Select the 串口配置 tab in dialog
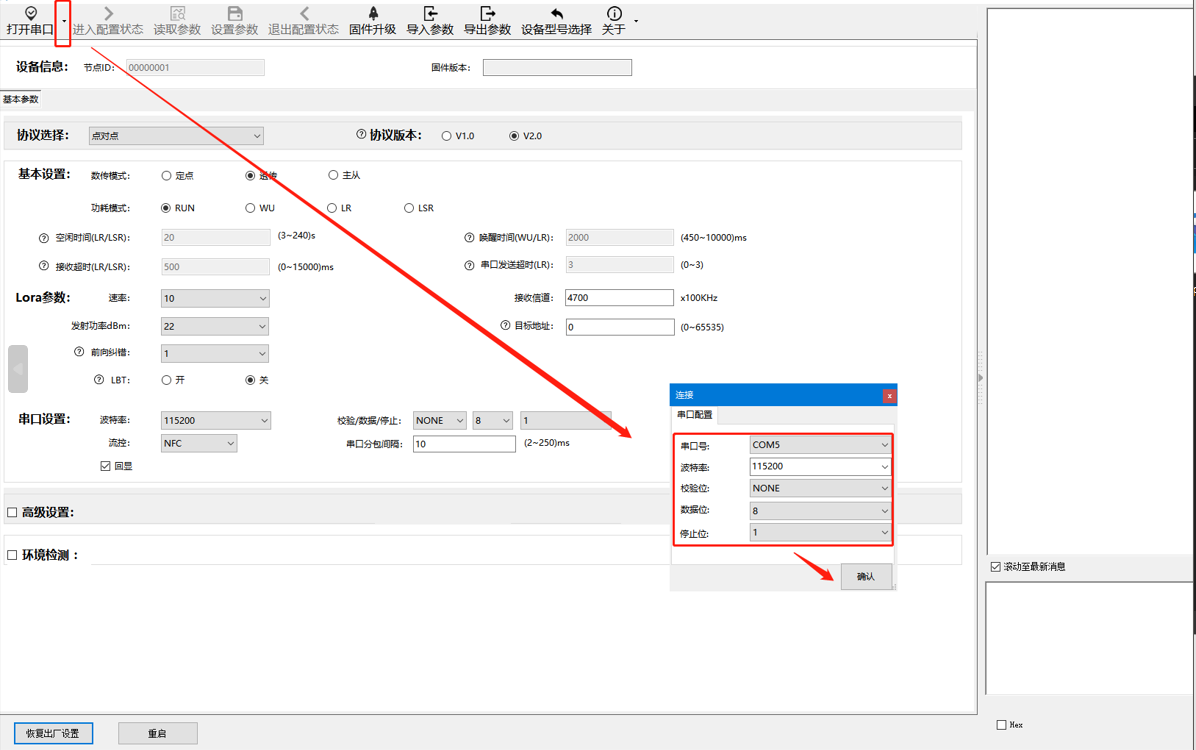The image size is (1196, 750). 695,415
